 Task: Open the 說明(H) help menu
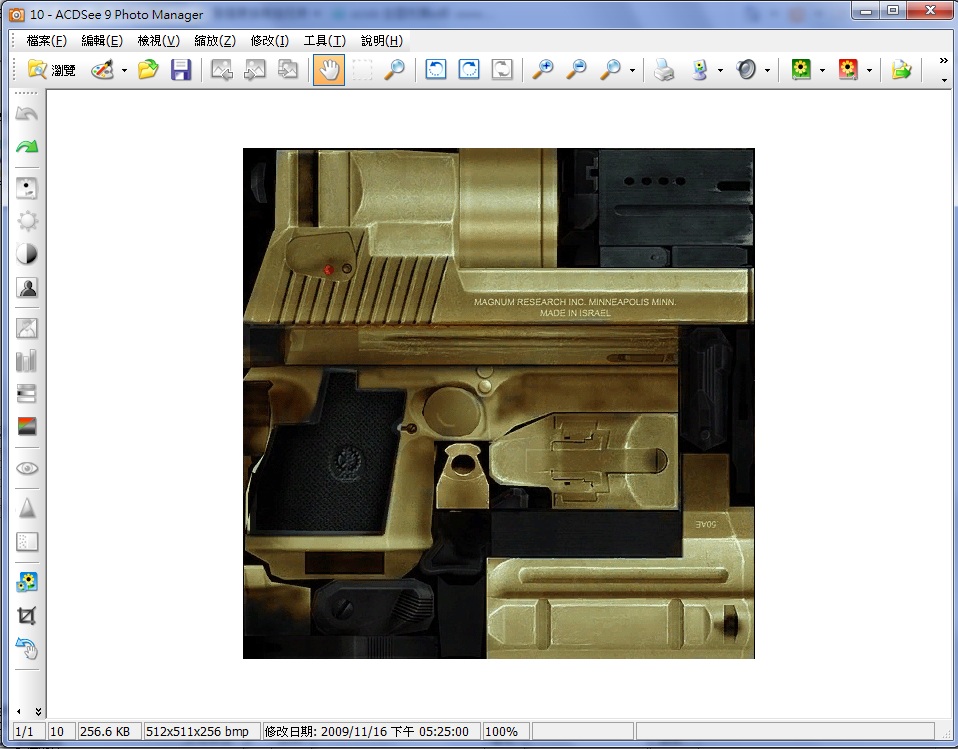(x=382, y=41)
